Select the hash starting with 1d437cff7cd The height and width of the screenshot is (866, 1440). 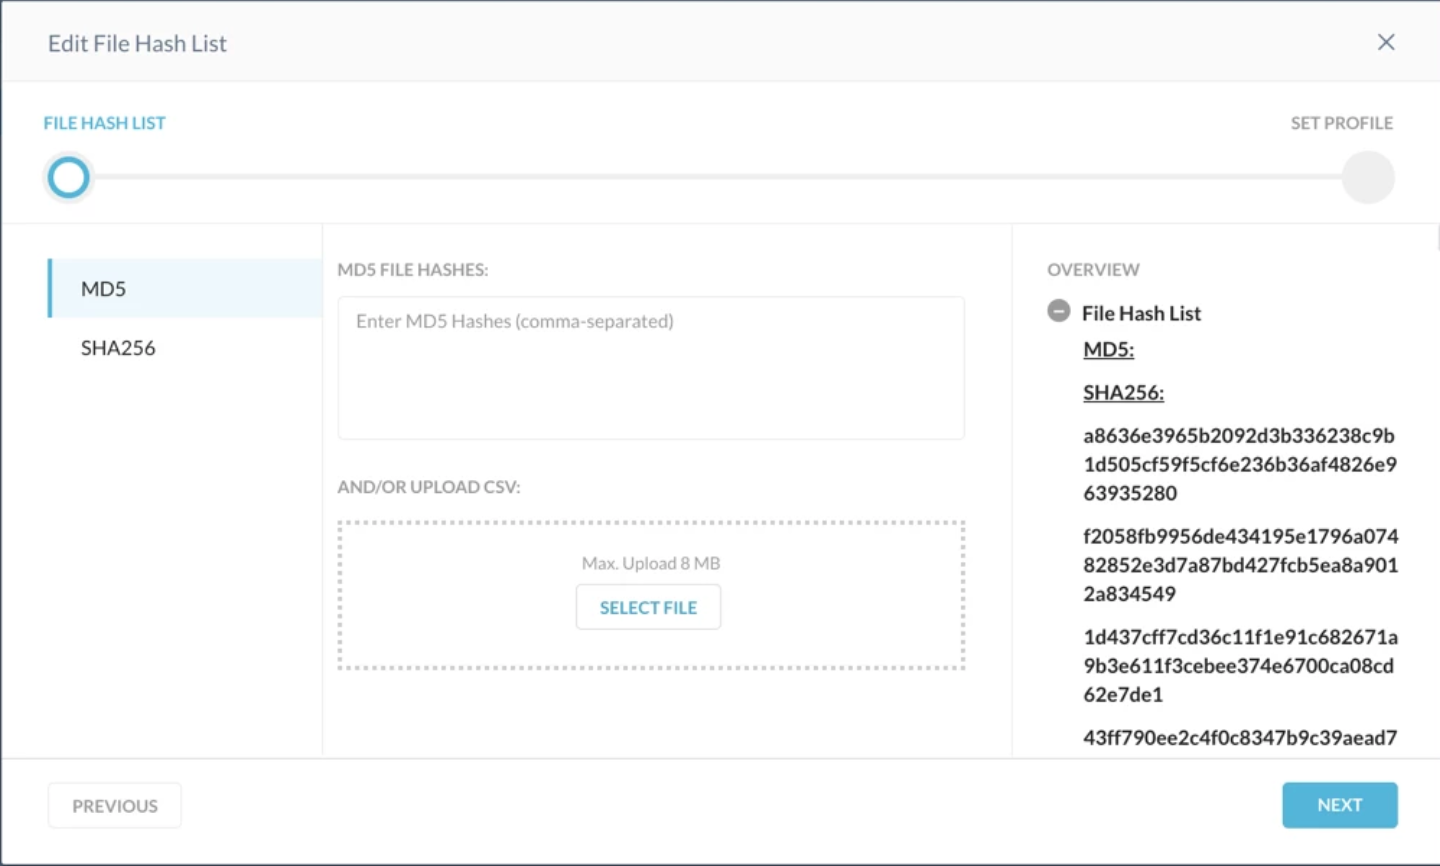[x=1240, y=665]
